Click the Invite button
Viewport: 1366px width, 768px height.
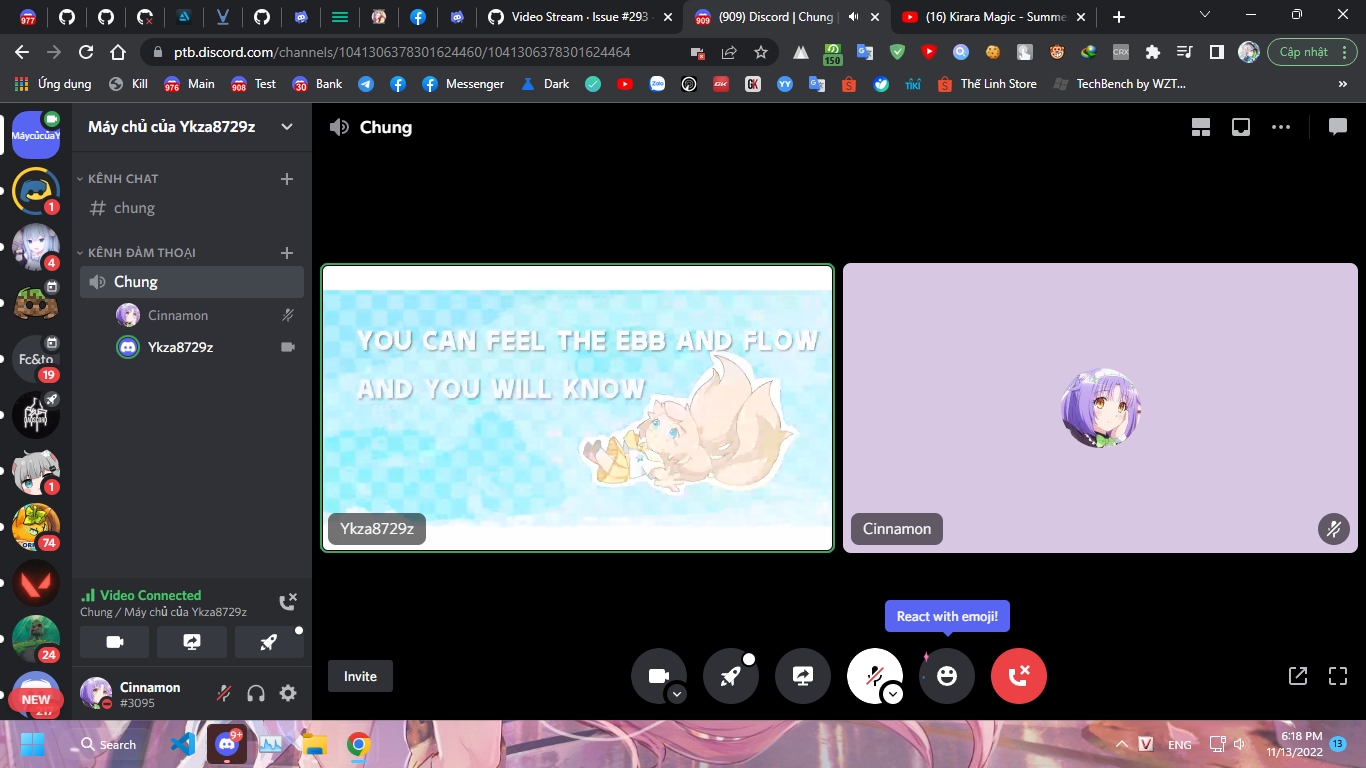360,676
